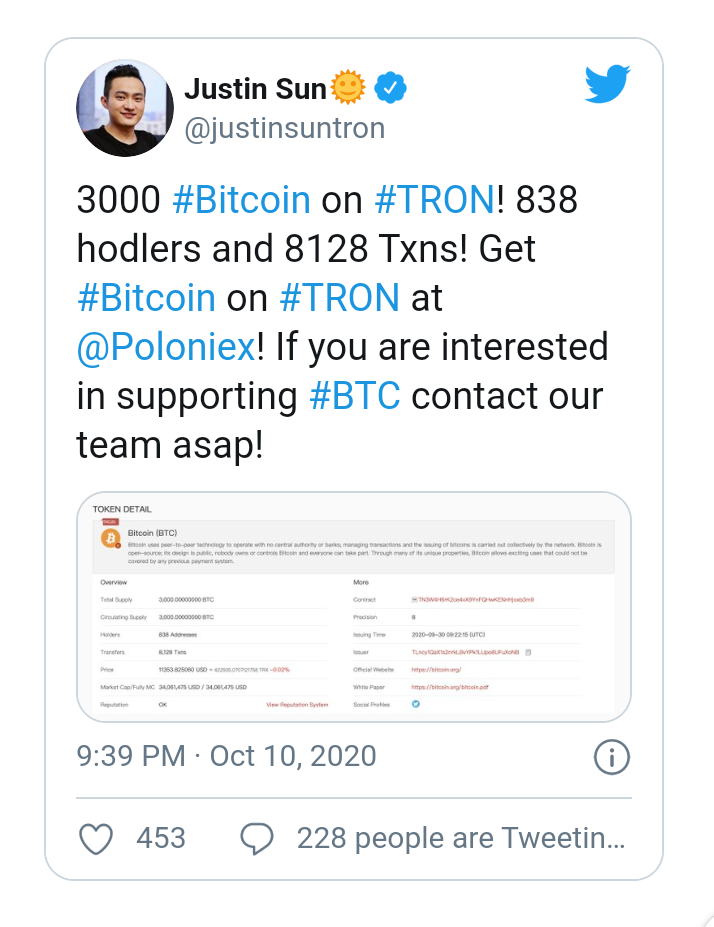
Task: Open "228 people are Tweeting" link
Action: coord(461,838)
